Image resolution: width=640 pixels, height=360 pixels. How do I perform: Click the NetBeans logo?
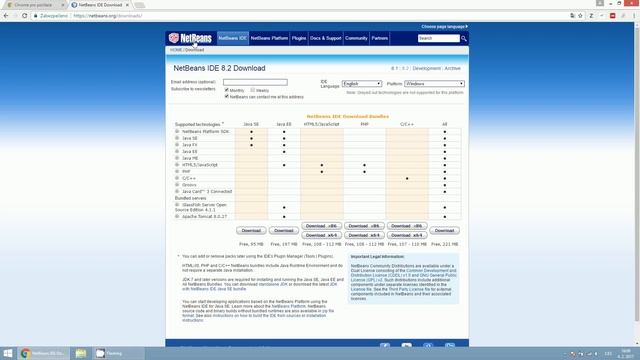[190, 38]
